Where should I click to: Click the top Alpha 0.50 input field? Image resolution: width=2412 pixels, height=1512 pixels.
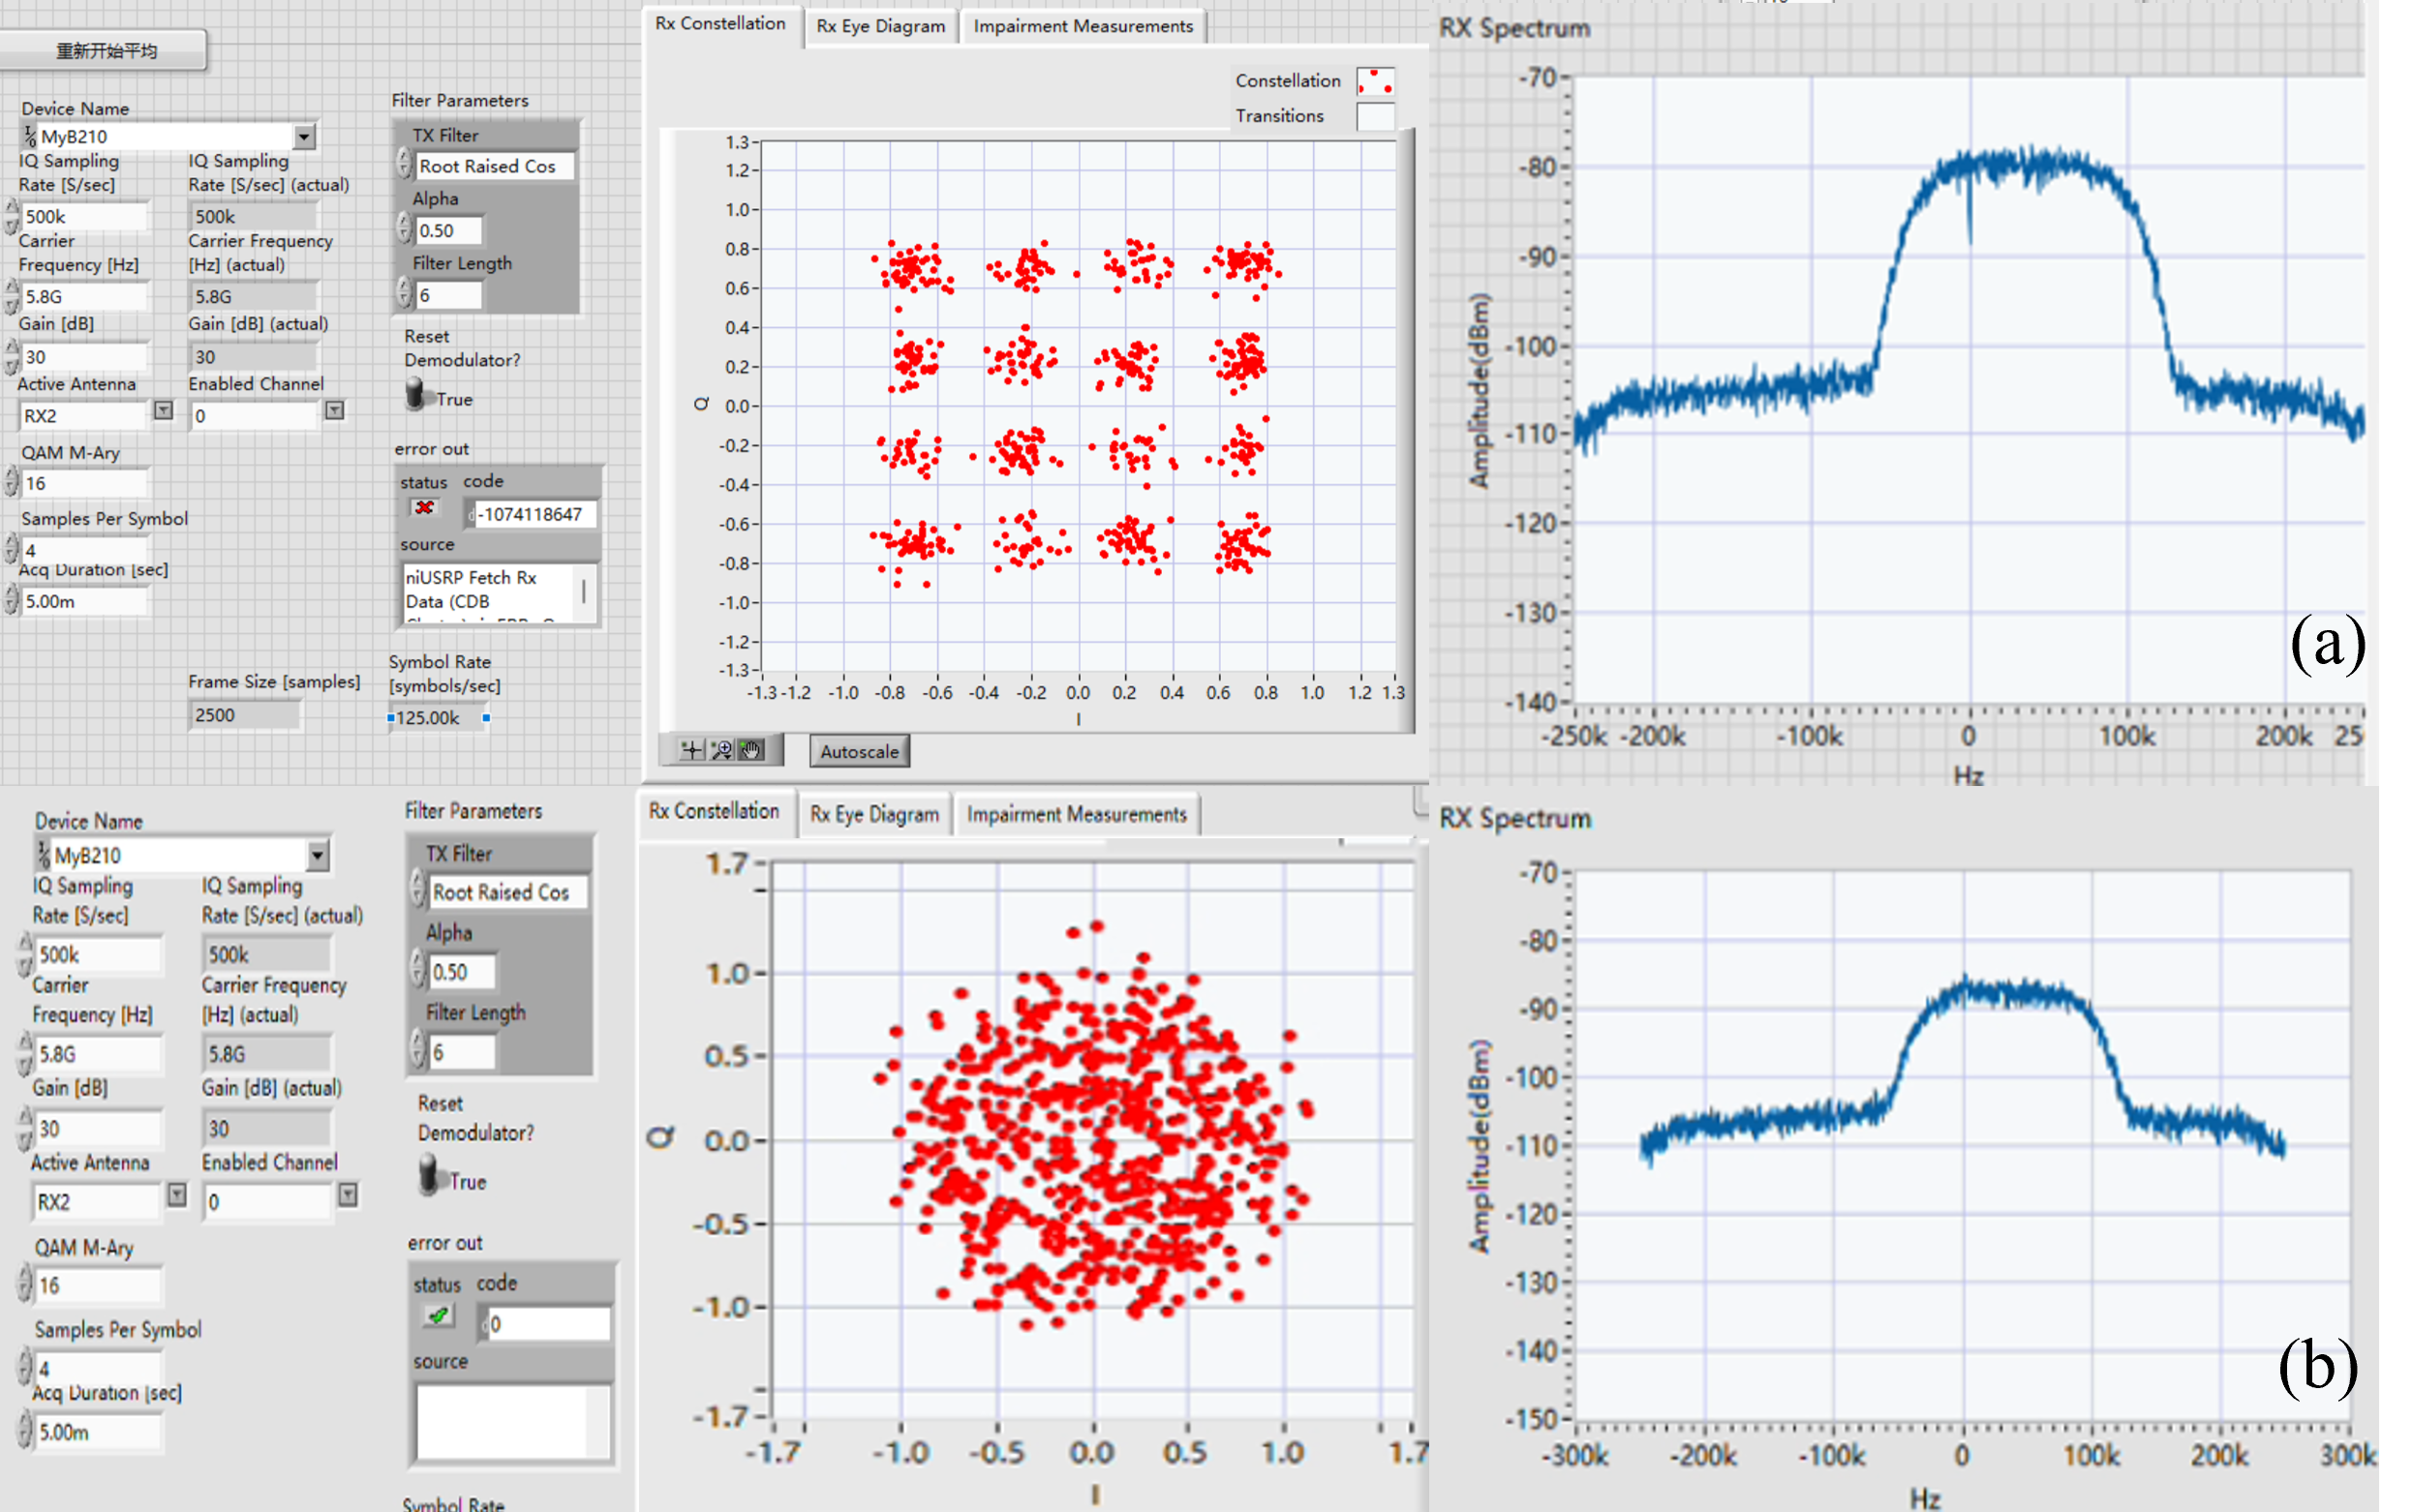(447, 230)
